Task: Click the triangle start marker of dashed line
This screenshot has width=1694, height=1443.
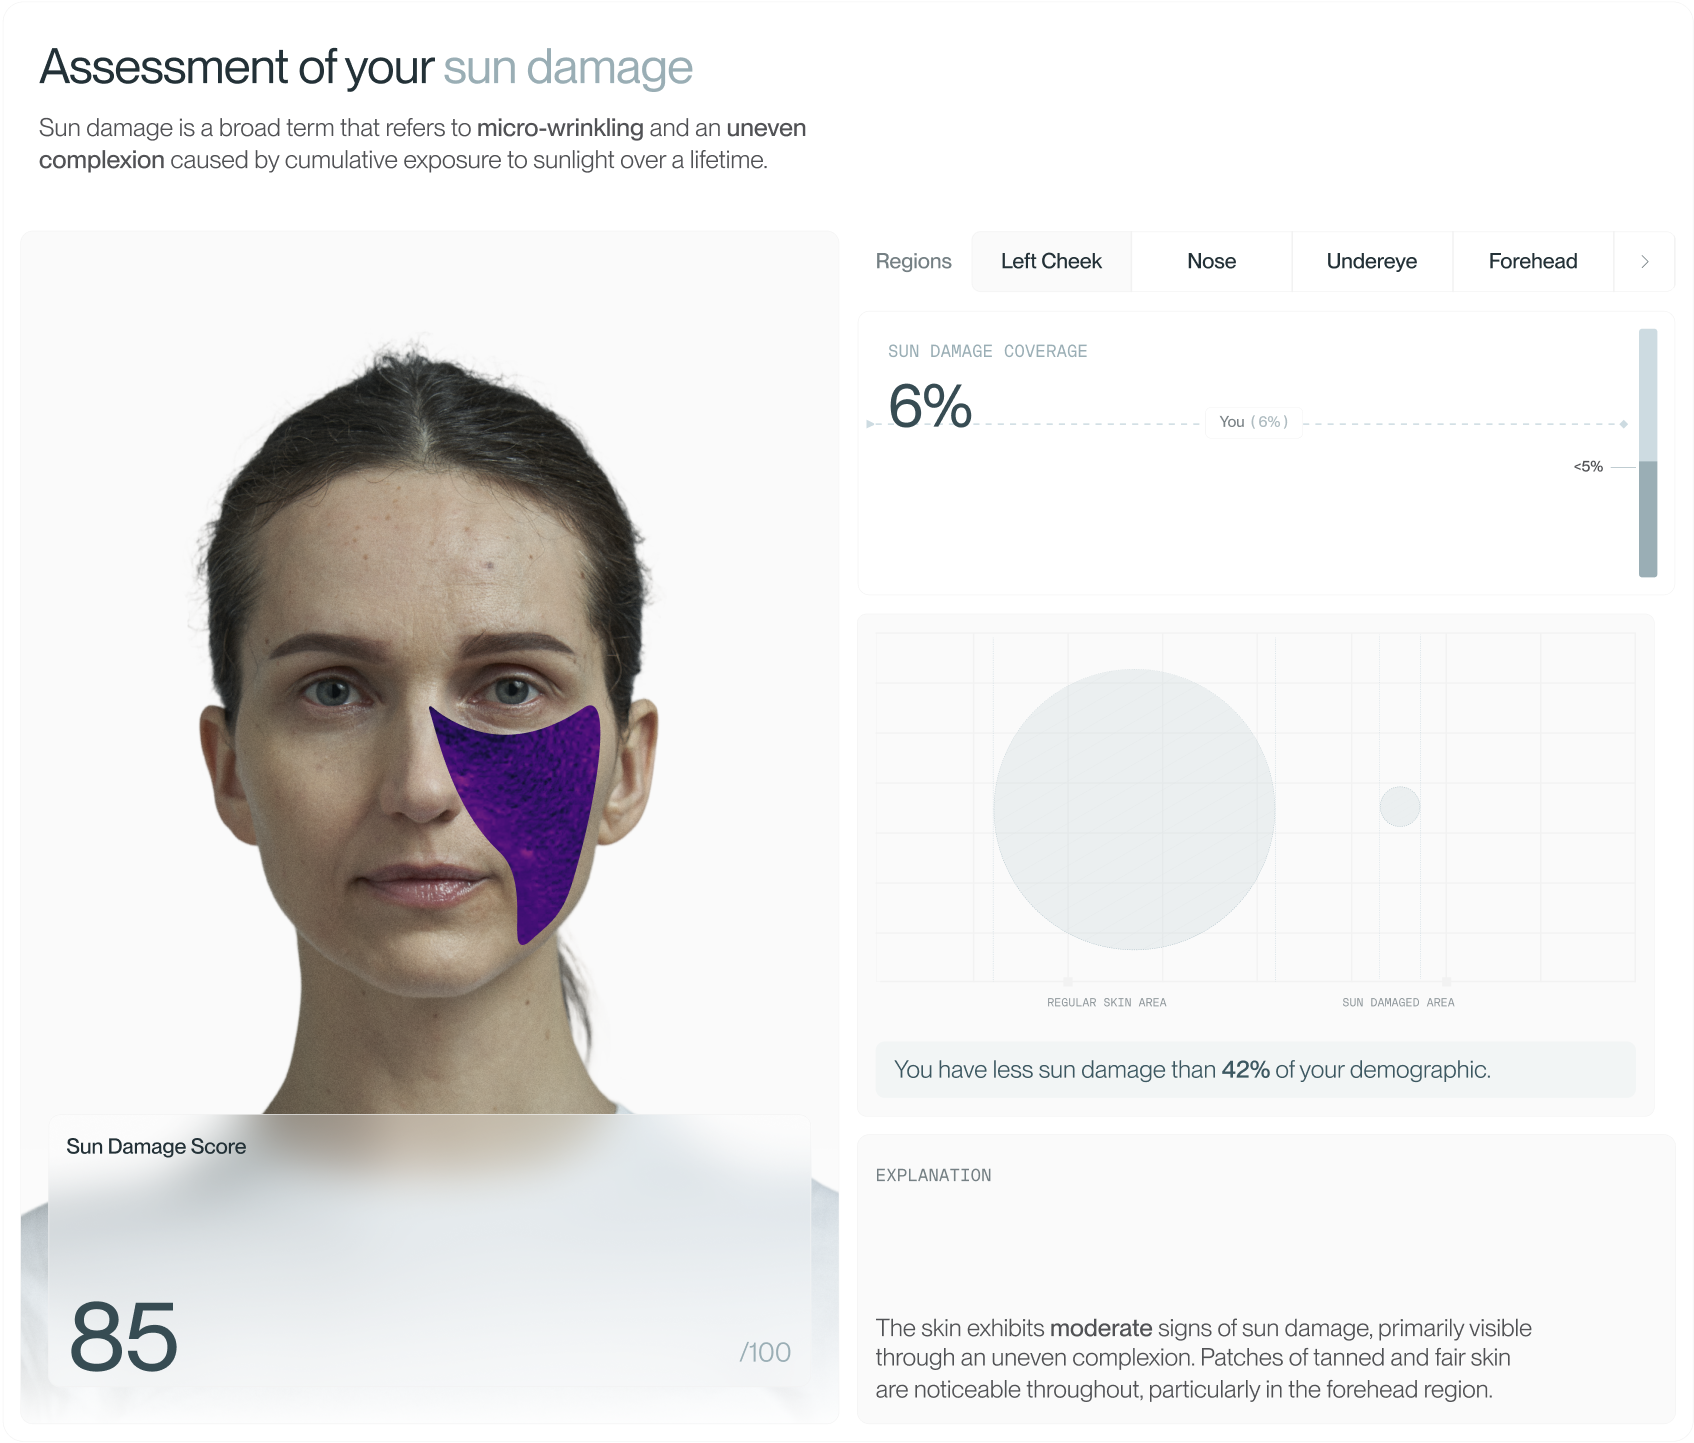Action: [x=870, y=424]
